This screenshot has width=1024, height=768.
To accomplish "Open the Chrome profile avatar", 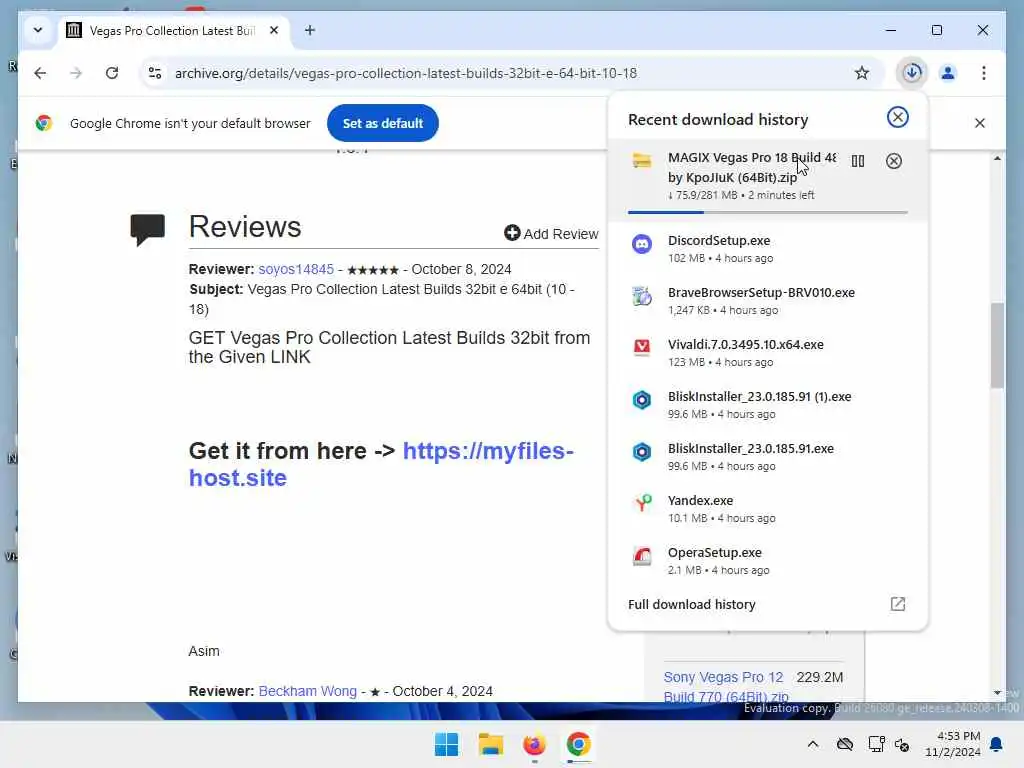I will tap(948, 73).
